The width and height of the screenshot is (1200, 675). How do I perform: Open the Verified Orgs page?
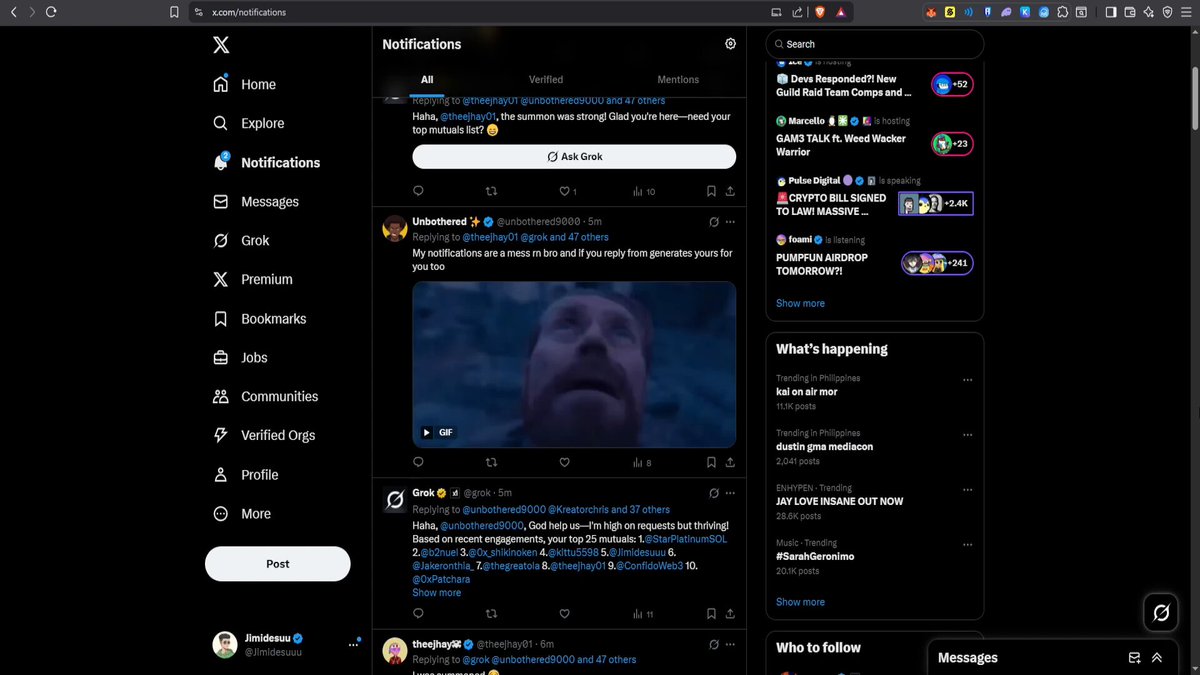click(264, 436)
